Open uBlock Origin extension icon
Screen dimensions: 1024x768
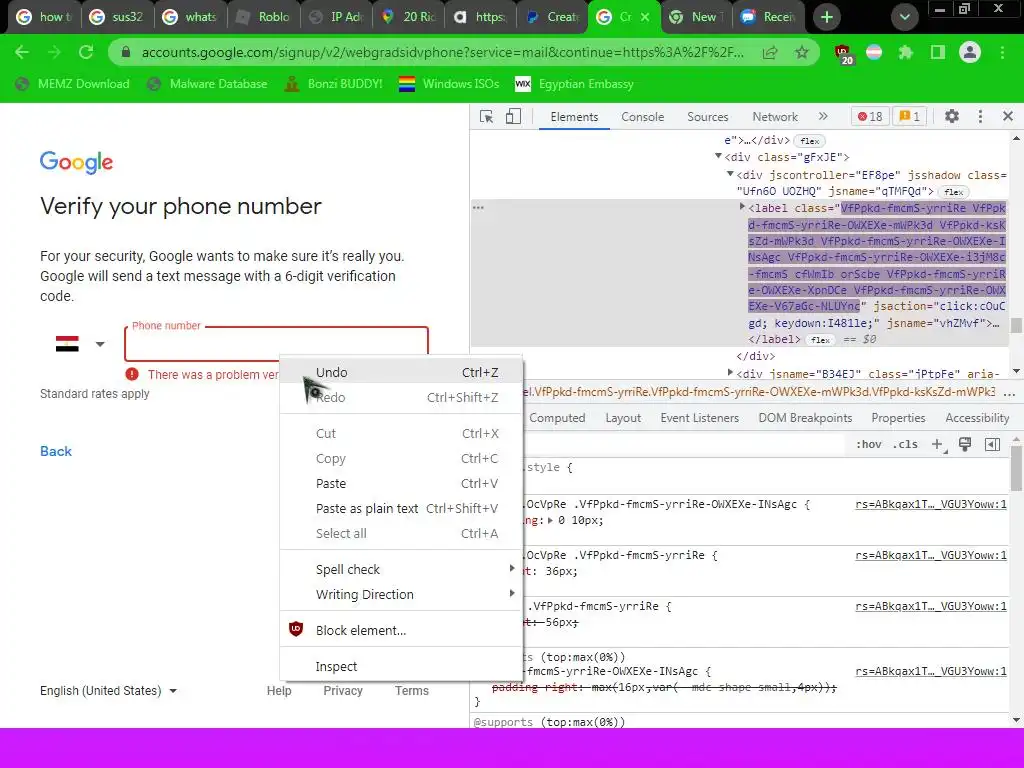pos(843,54)
